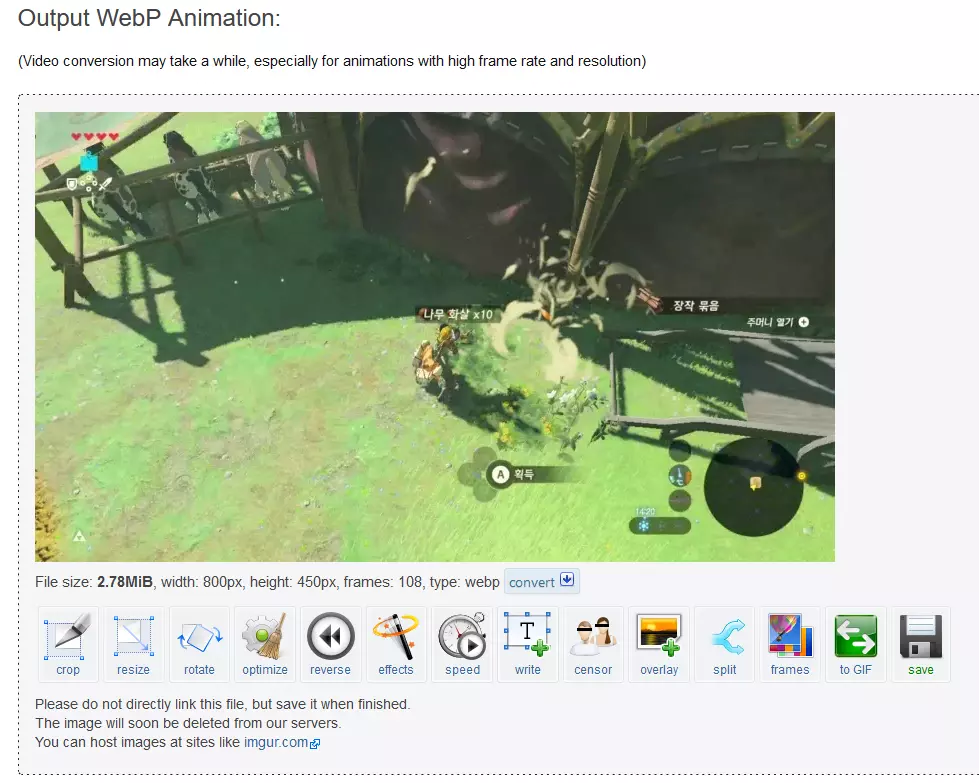Click the file size value 2.78MiB
Image resolution: width=979 pixels, height=783 pixels.
pos(125,582)
